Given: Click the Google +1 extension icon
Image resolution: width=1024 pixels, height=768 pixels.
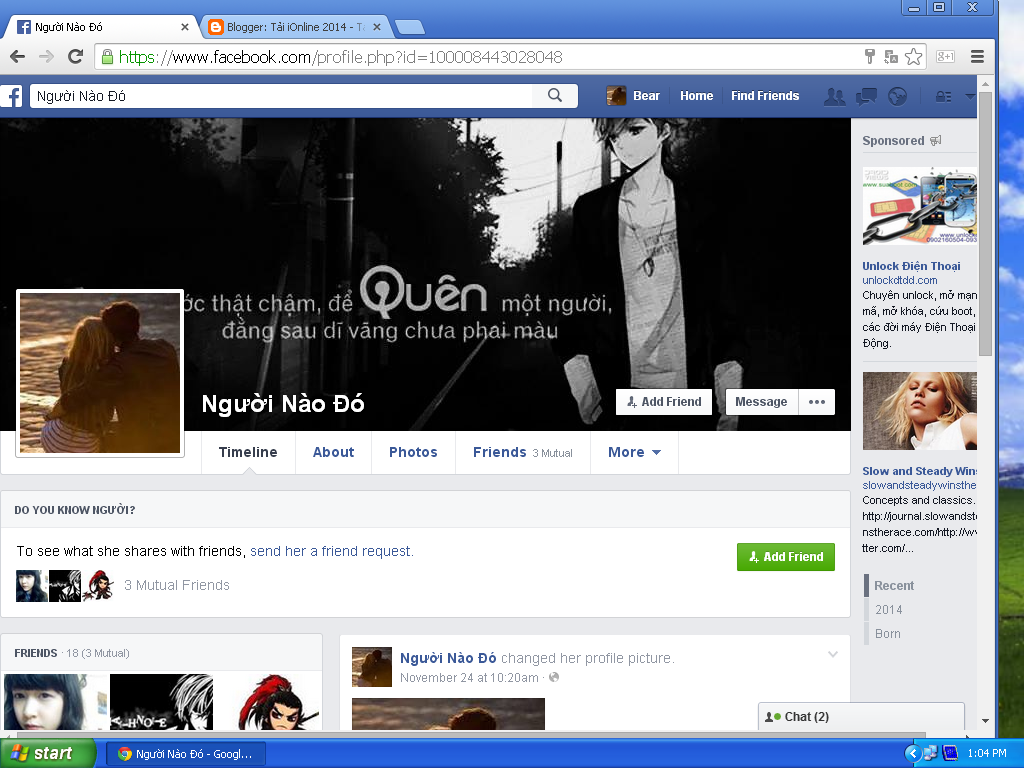Looking at the screenshot, I should pyautogui.click(x=946, y=57).
